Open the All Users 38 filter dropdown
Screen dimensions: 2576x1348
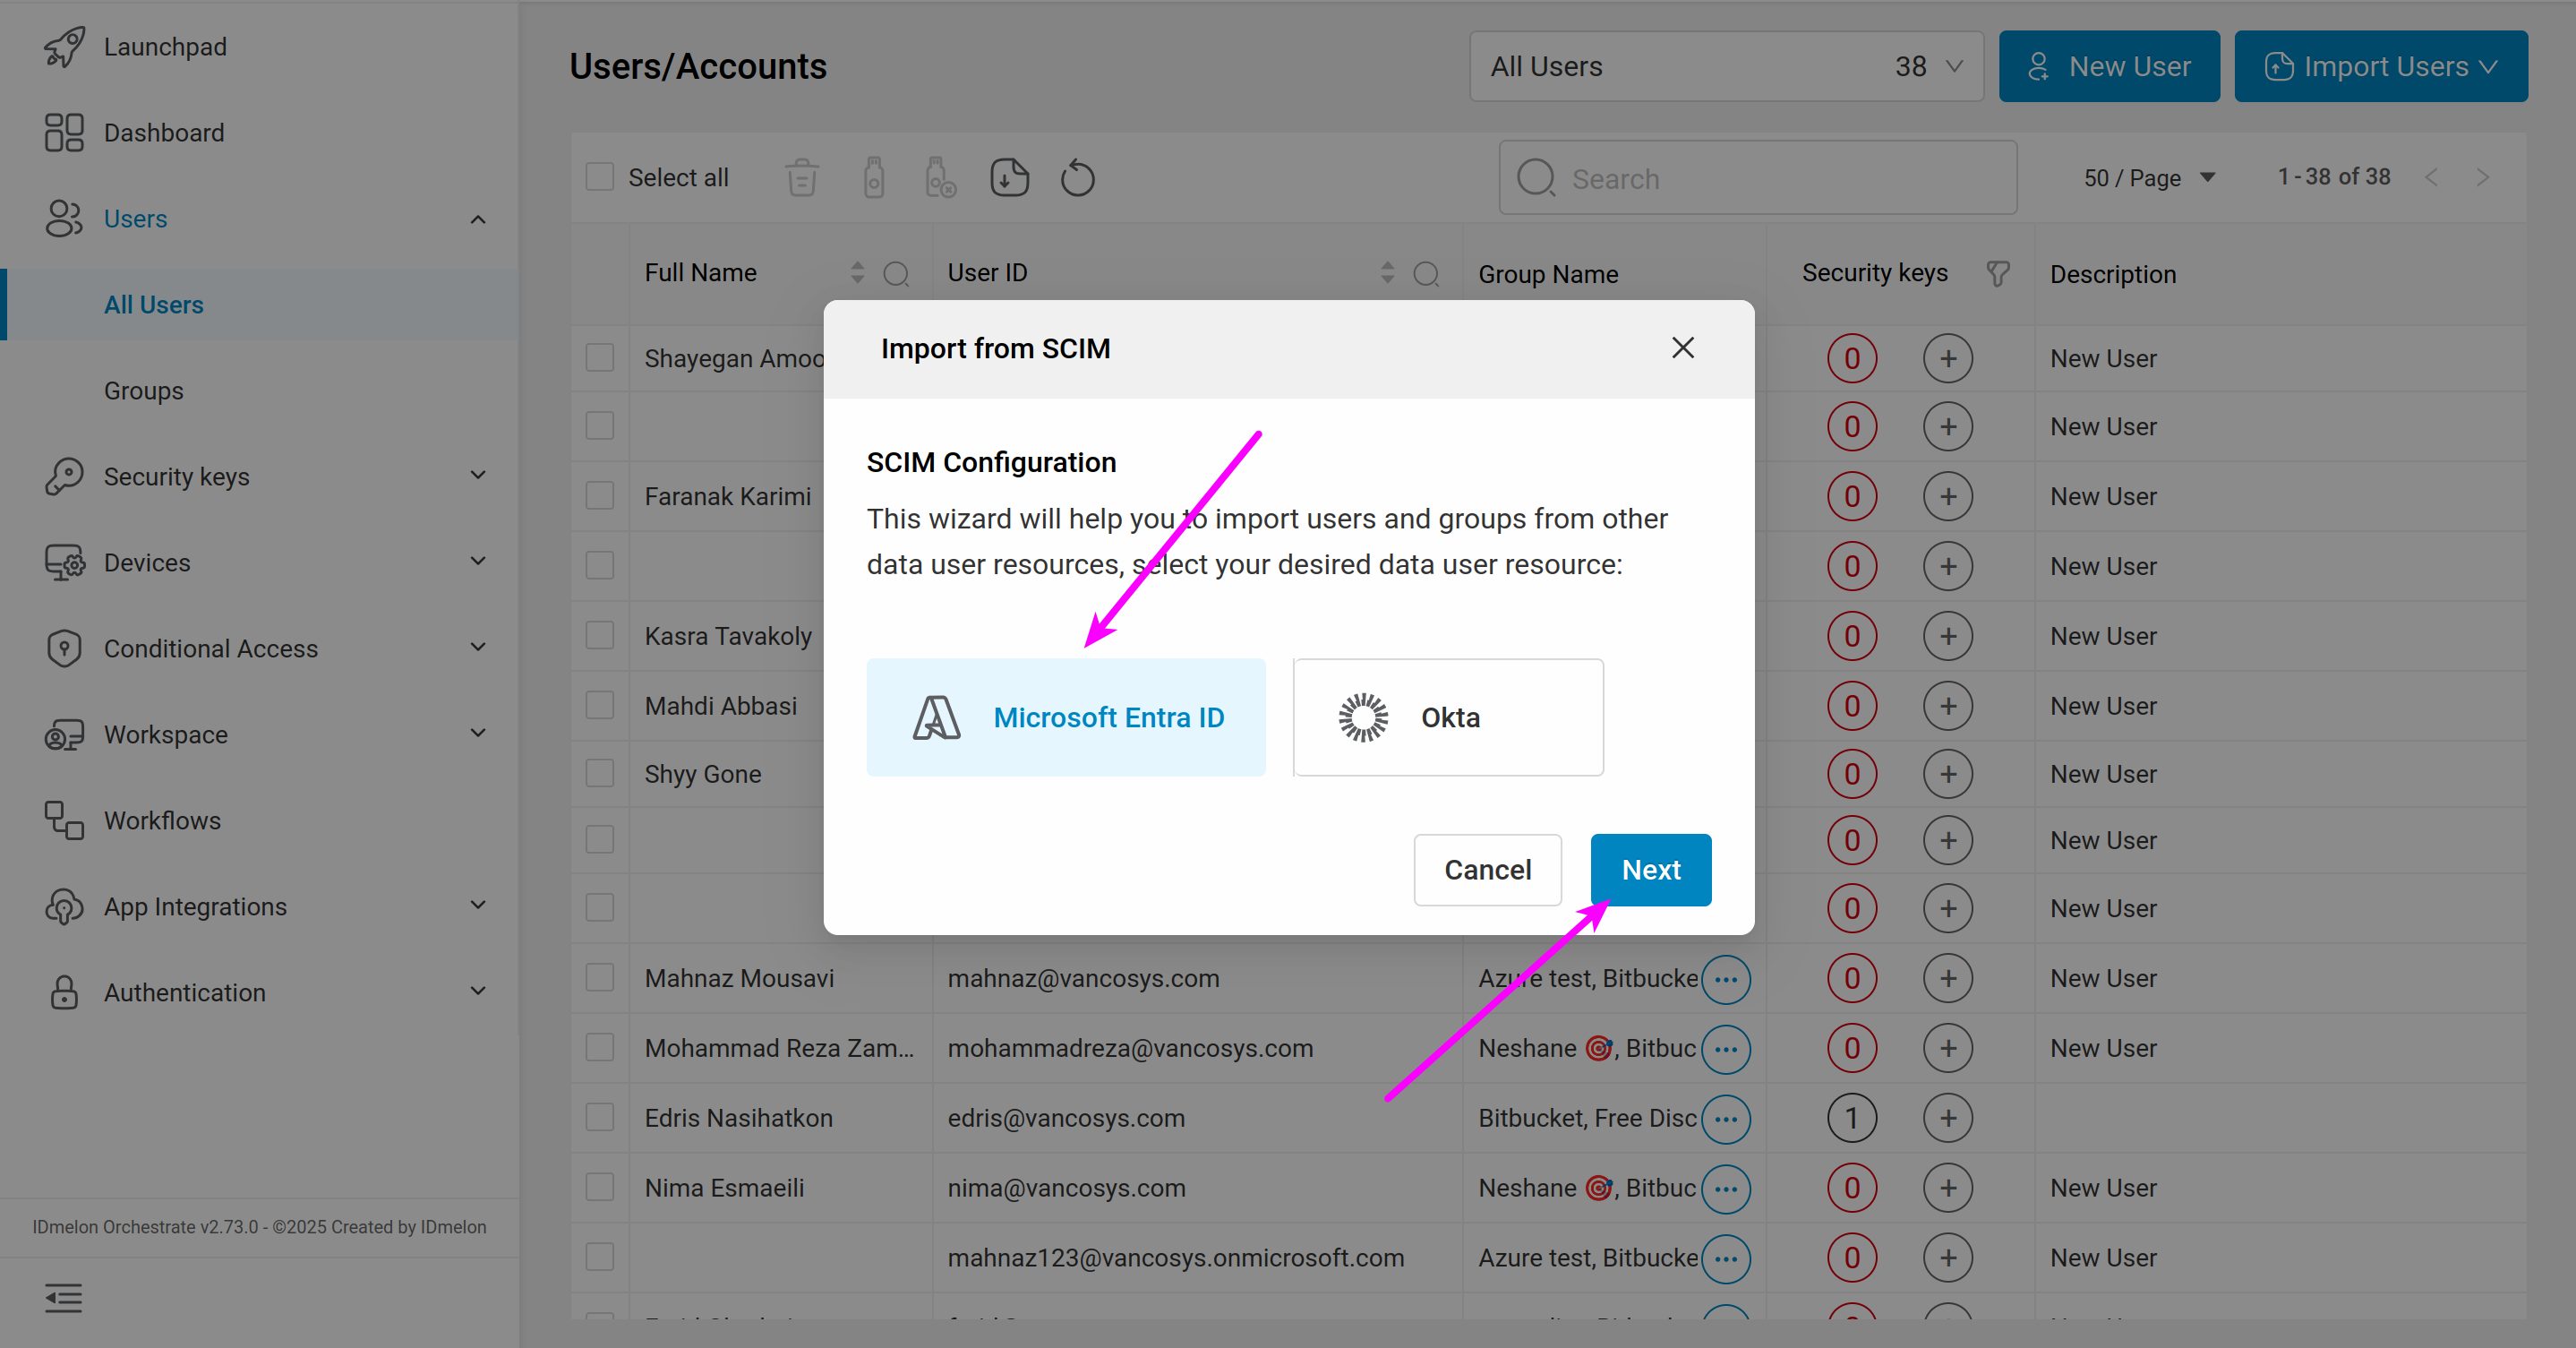tap(1726, 66)
